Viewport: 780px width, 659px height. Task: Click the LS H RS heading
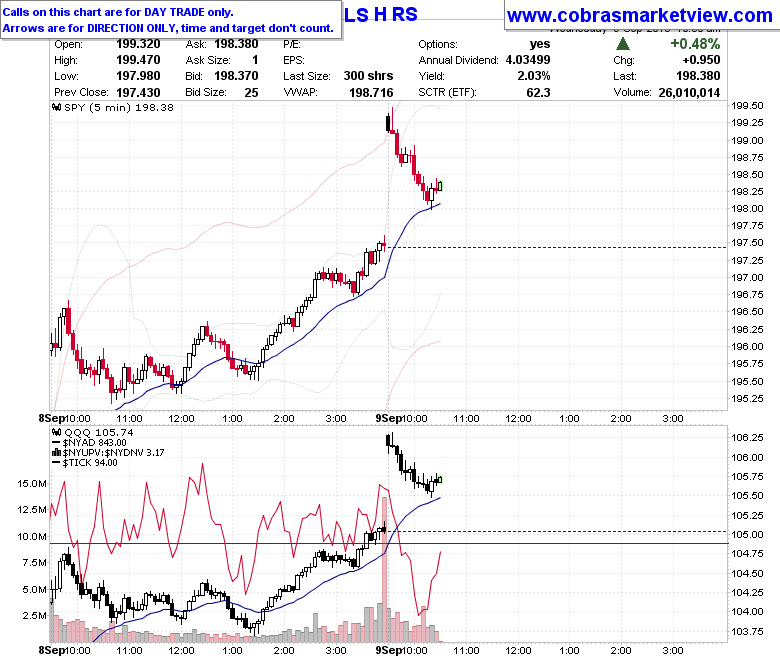381,15
